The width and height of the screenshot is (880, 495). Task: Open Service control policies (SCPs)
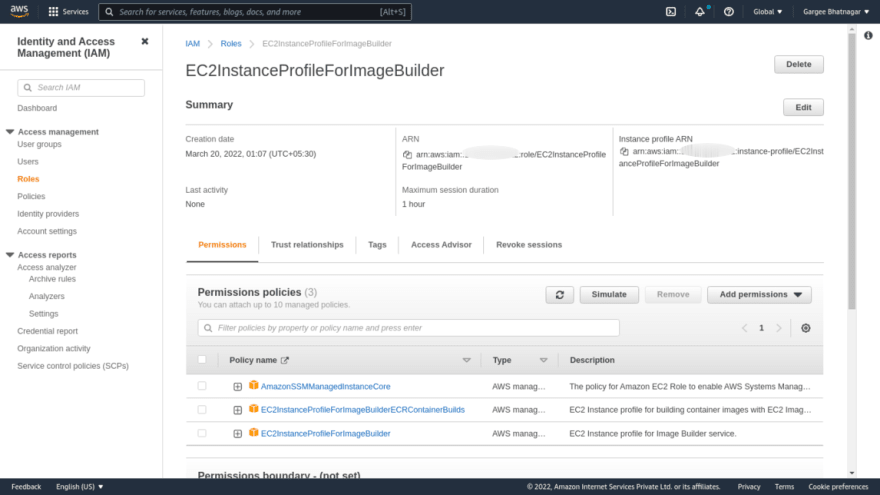click(73, 366)
